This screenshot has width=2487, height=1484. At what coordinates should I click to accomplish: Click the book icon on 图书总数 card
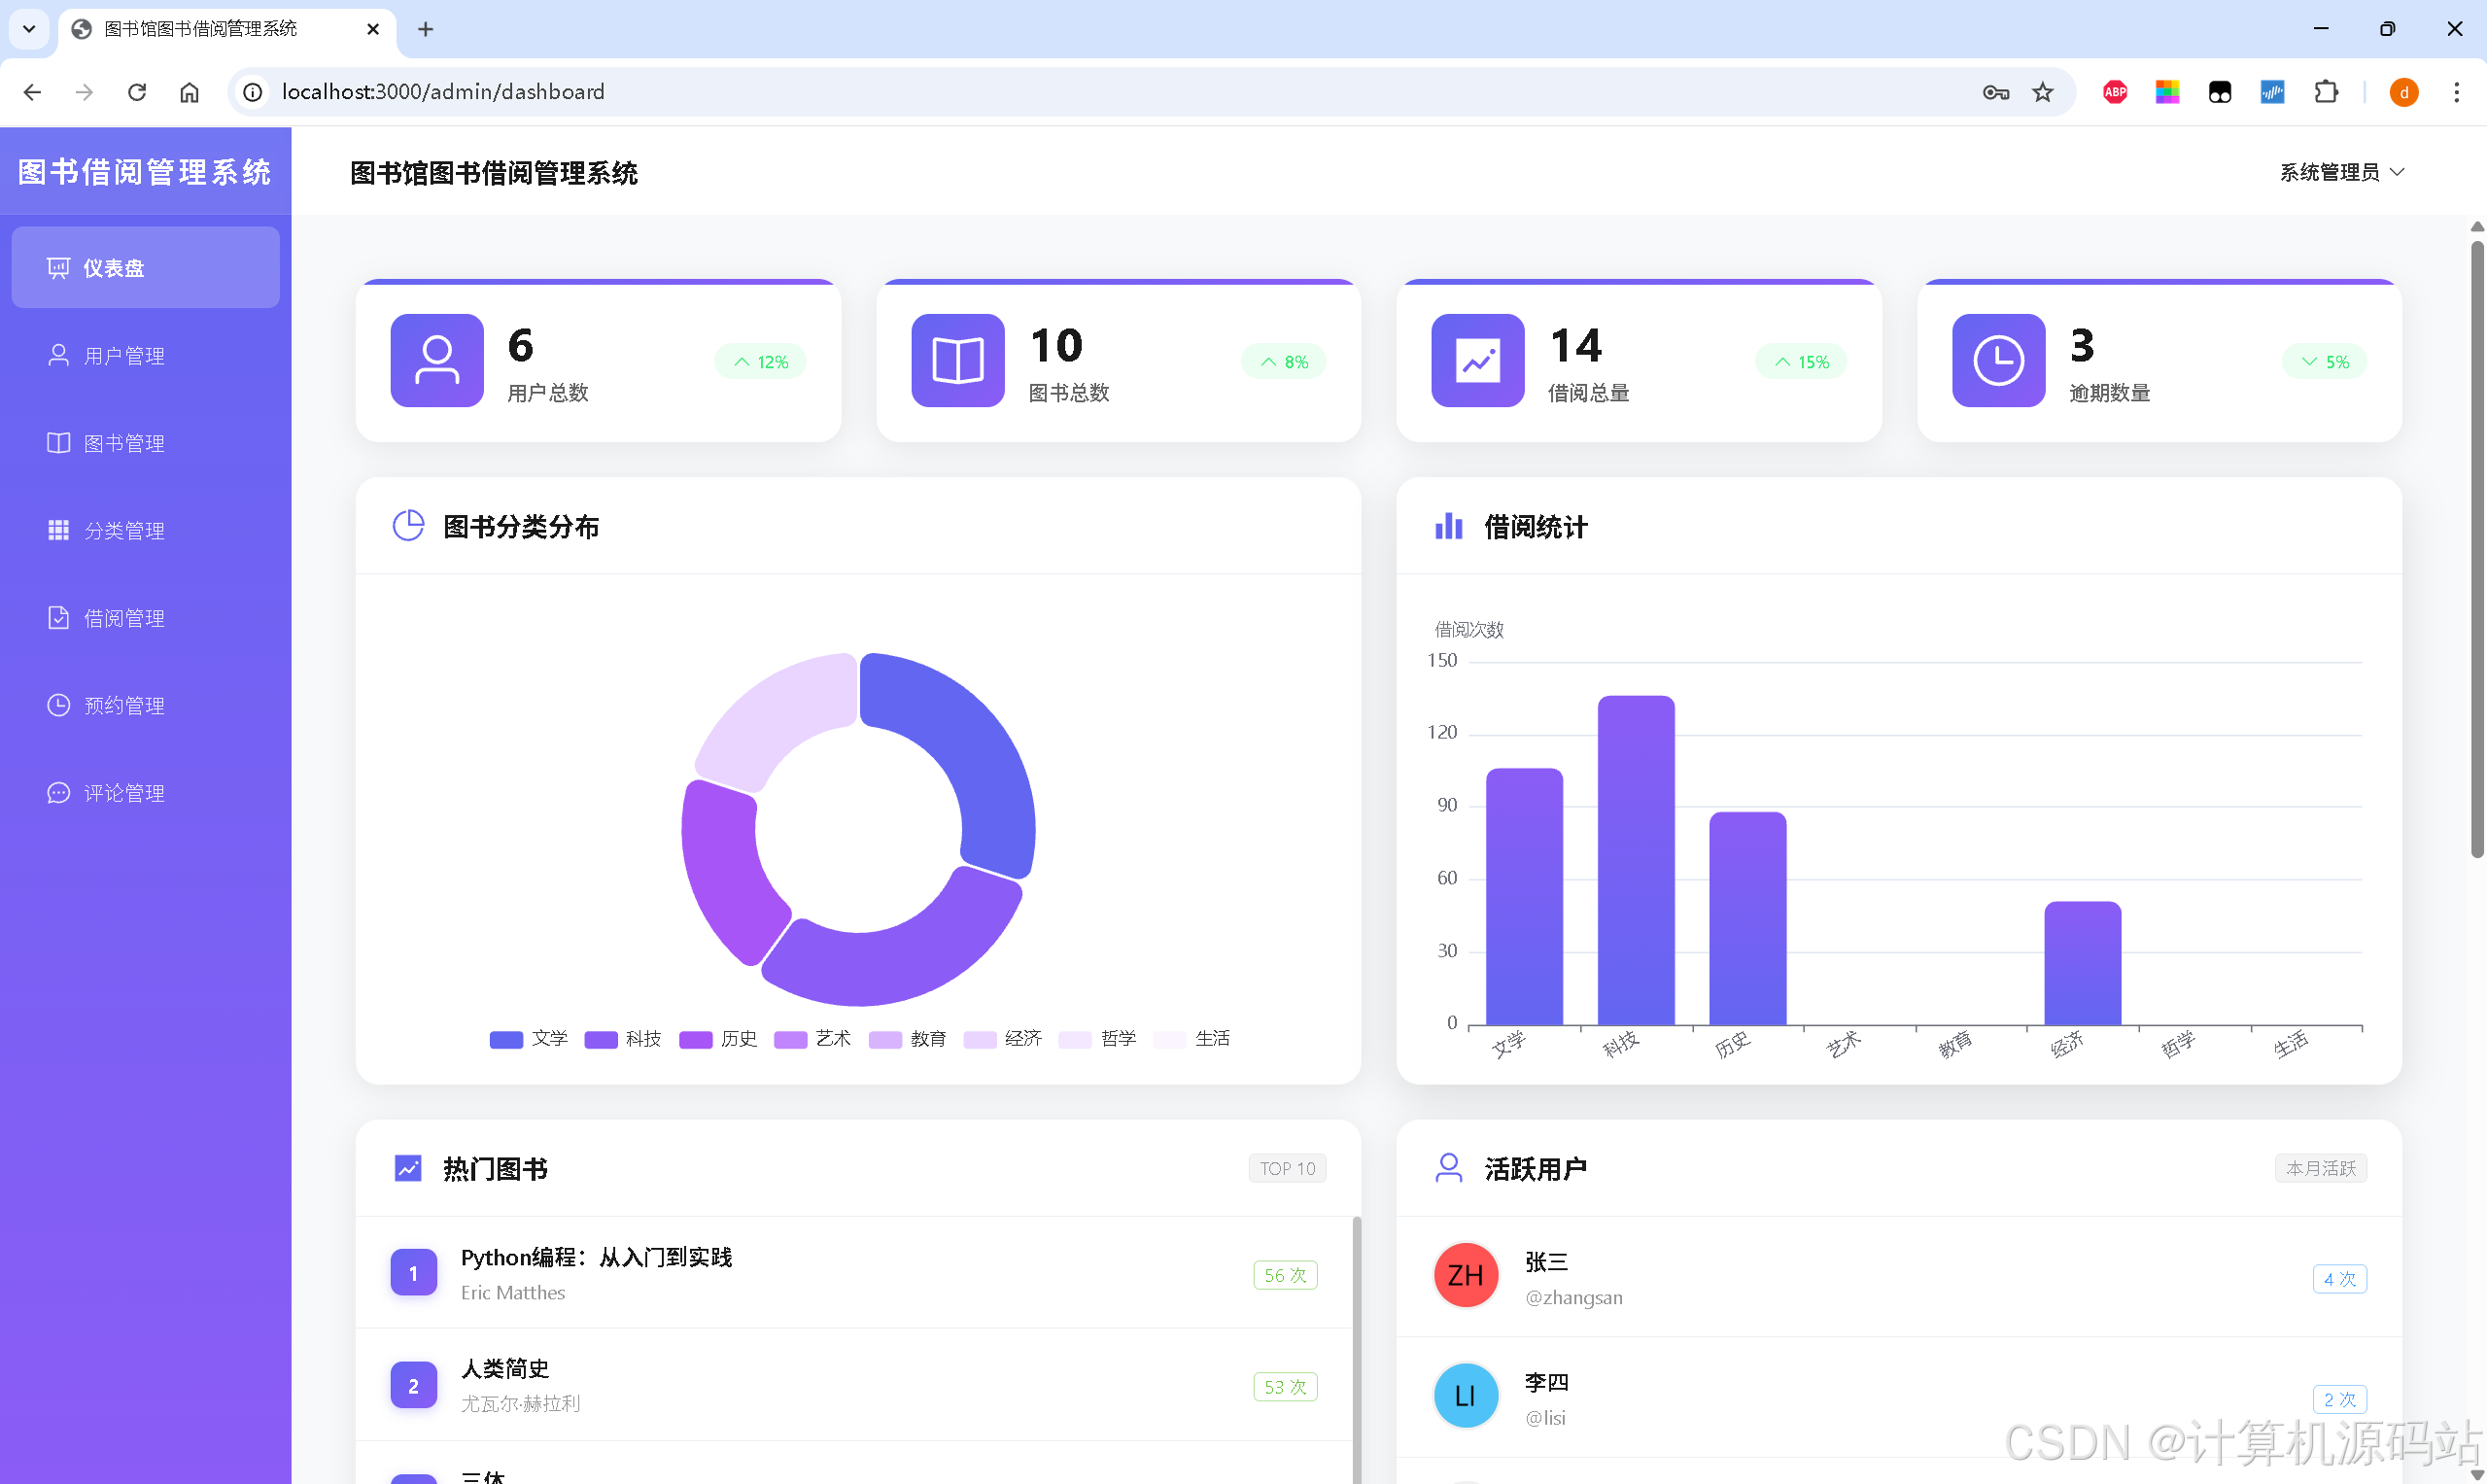coord(957,361)
